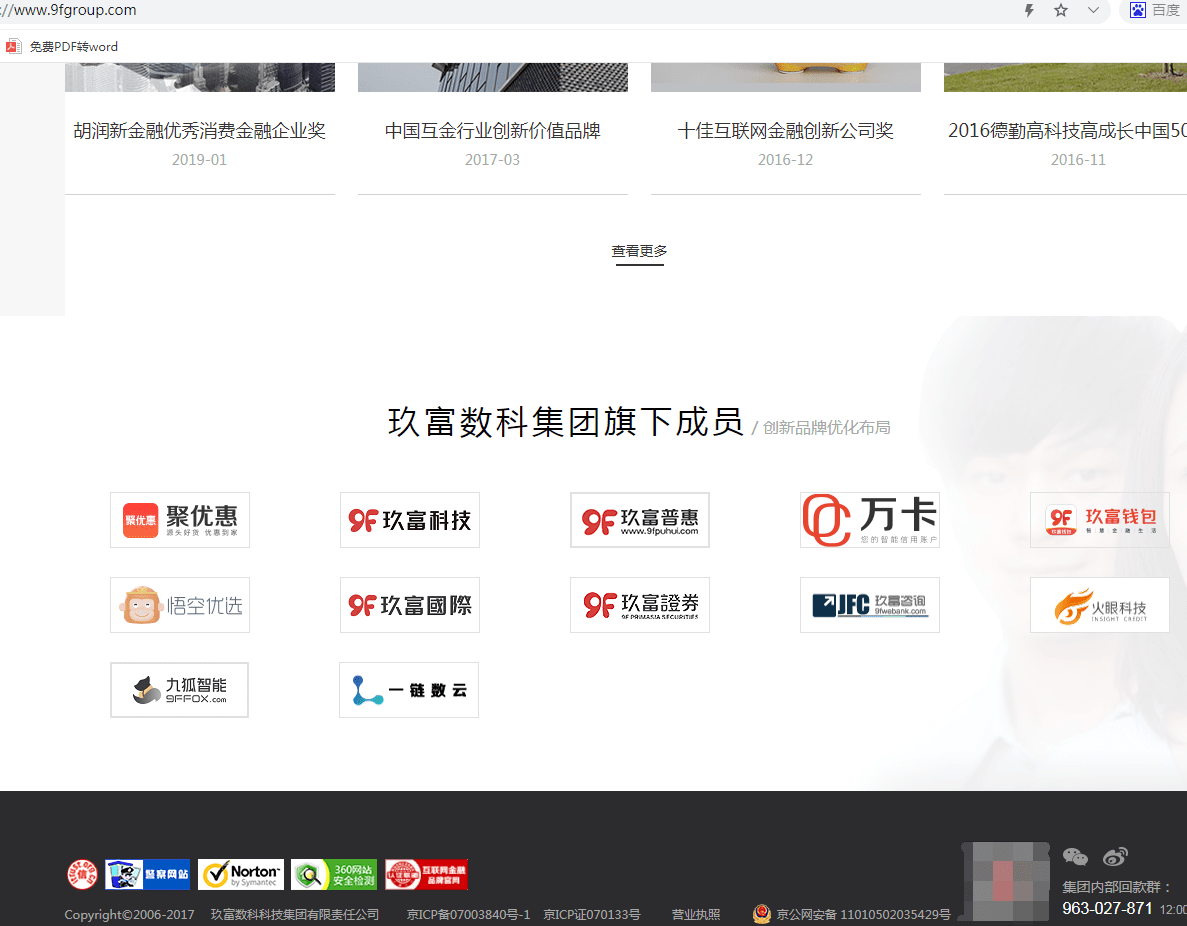1187x926 pixels.
Task: Open the JFC 玖富咨询 member logo
Action: tap(870, 605)
